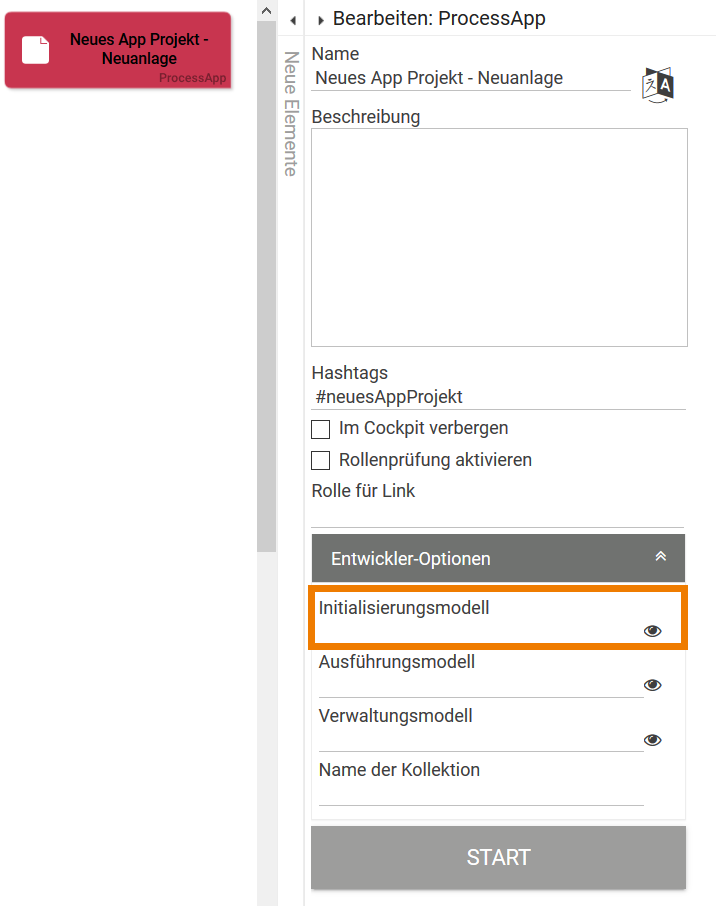Click the eye icon beside Verwaltungsmodell
The image size is (716, 906).
(652, 739)
